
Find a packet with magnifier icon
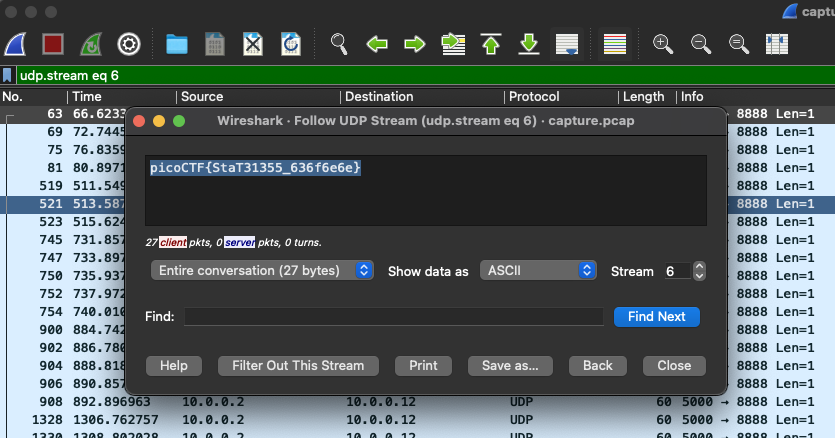[x=339, y=44]
